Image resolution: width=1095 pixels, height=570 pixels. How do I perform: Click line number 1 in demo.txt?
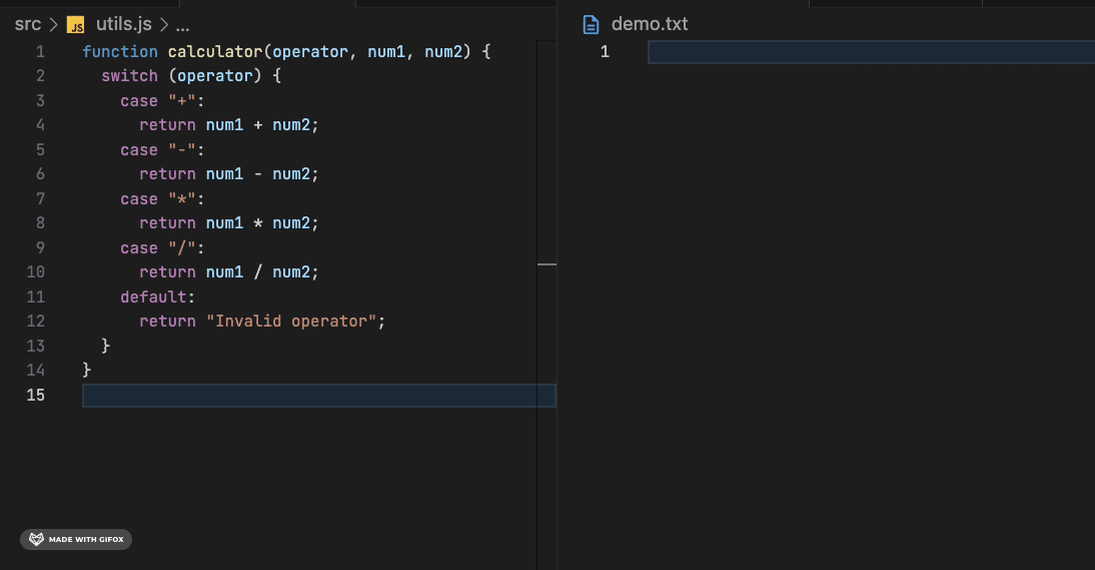coord(605,52)
